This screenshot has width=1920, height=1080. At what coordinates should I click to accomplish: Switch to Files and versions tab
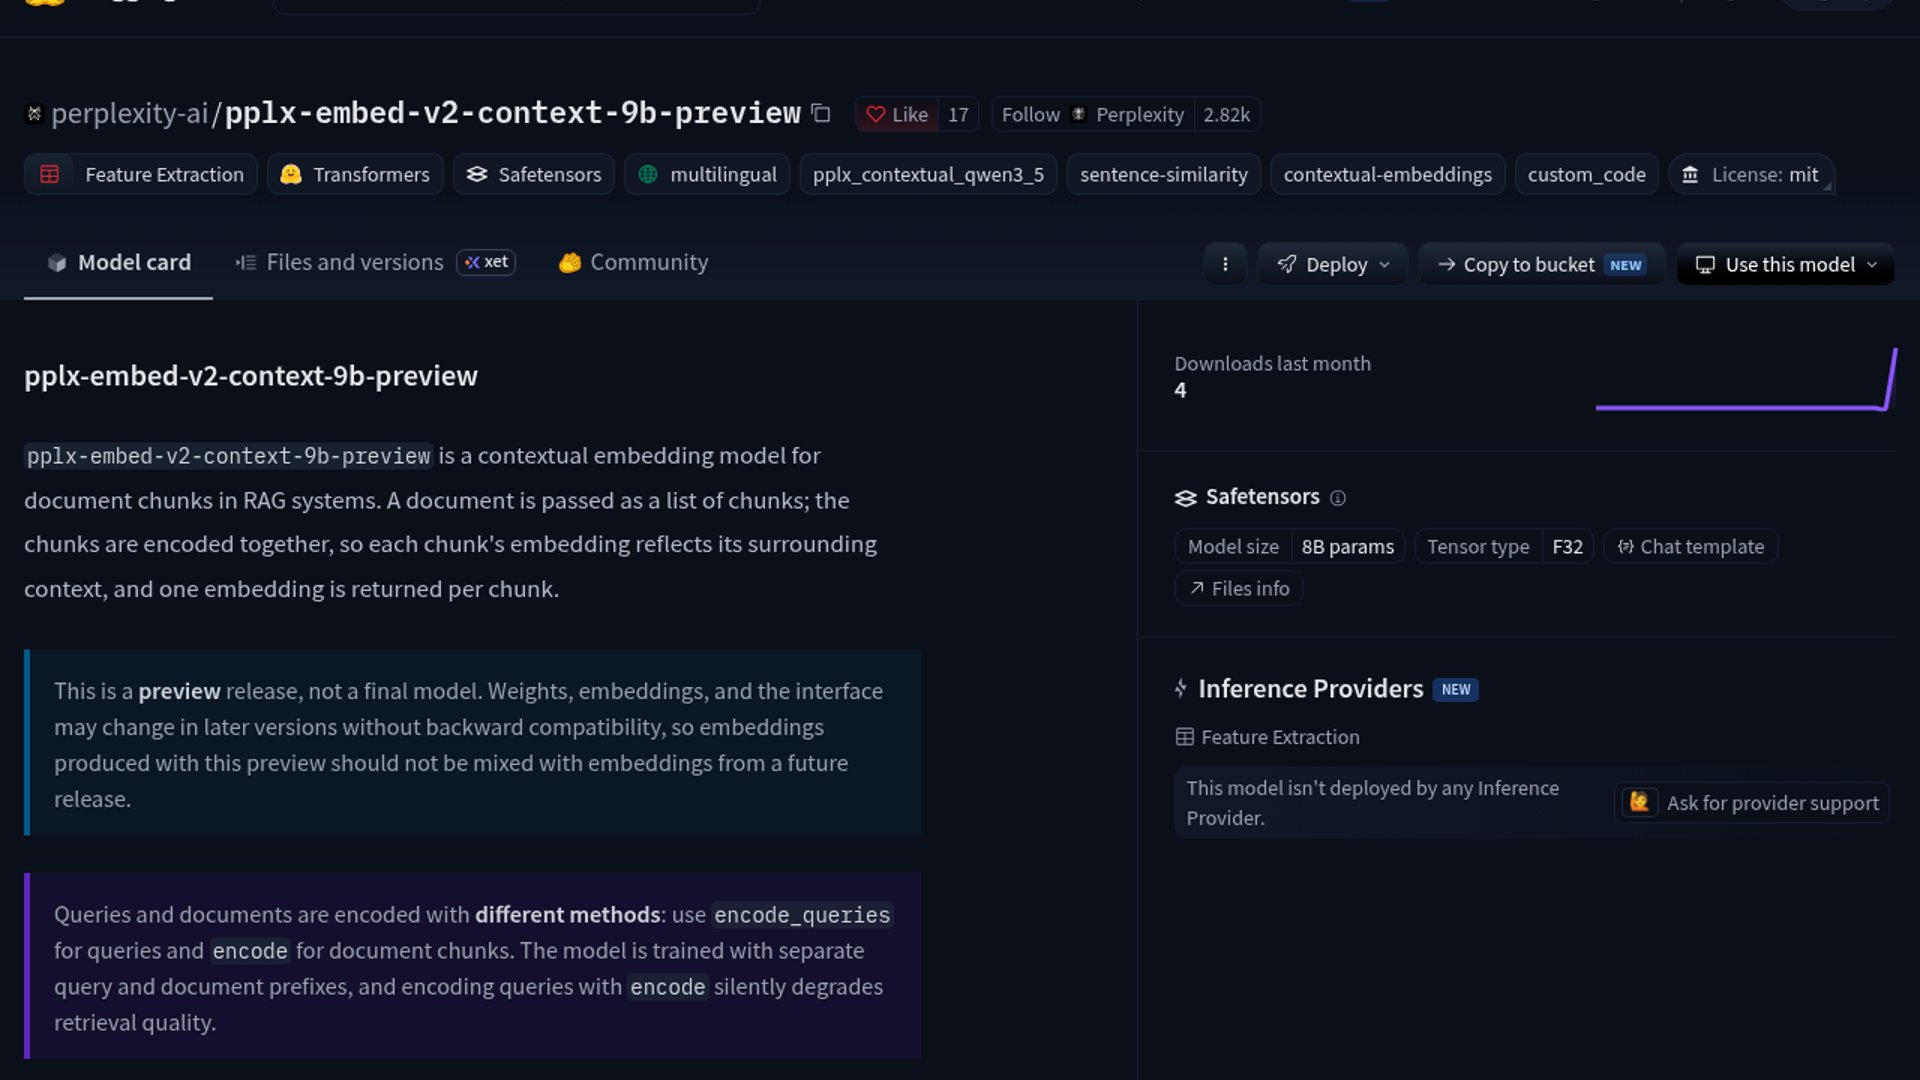[339, 262]
